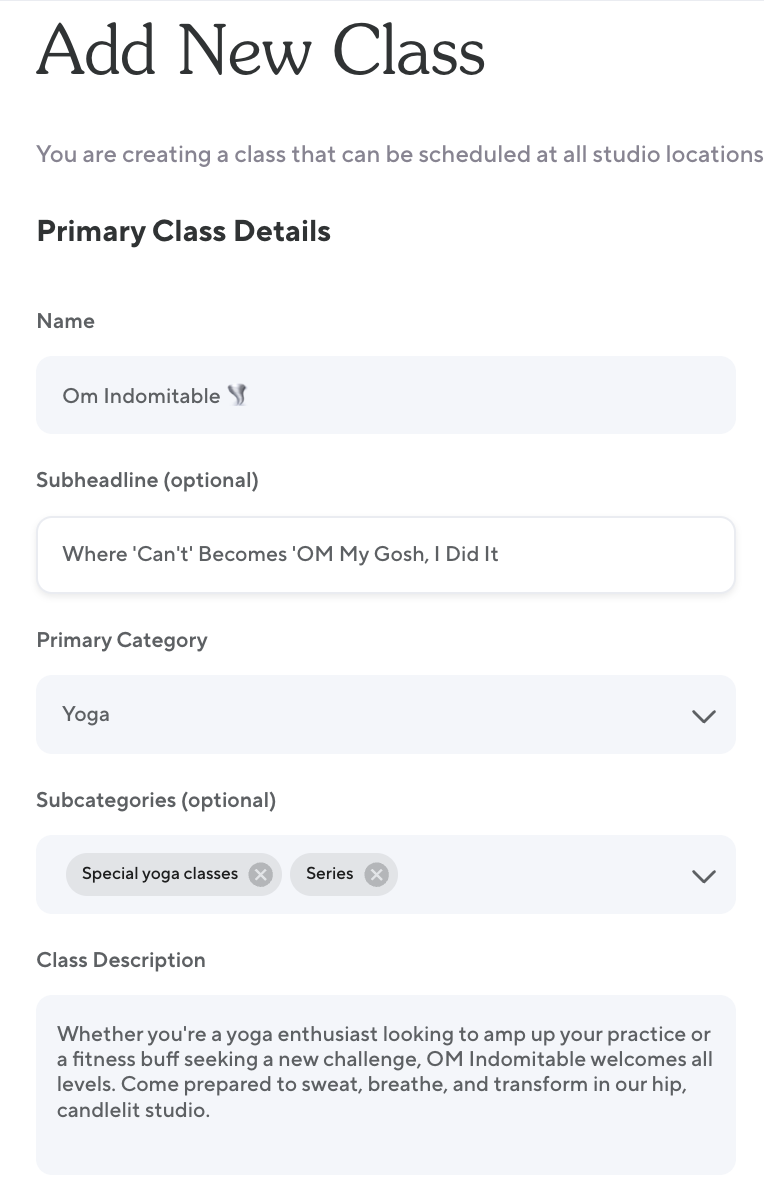Click the studio locations info text
The width and height of the screenshot is (764, 1202).
pyautogui.click(x=400, y=155)
